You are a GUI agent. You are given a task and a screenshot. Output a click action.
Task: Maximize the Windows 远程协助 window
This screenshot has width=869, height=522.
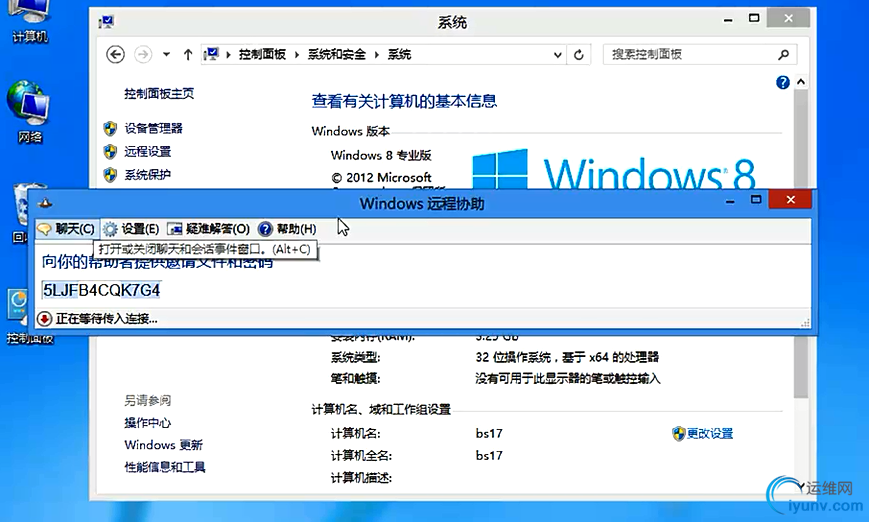pyautogui.click(x=756, y=199)
